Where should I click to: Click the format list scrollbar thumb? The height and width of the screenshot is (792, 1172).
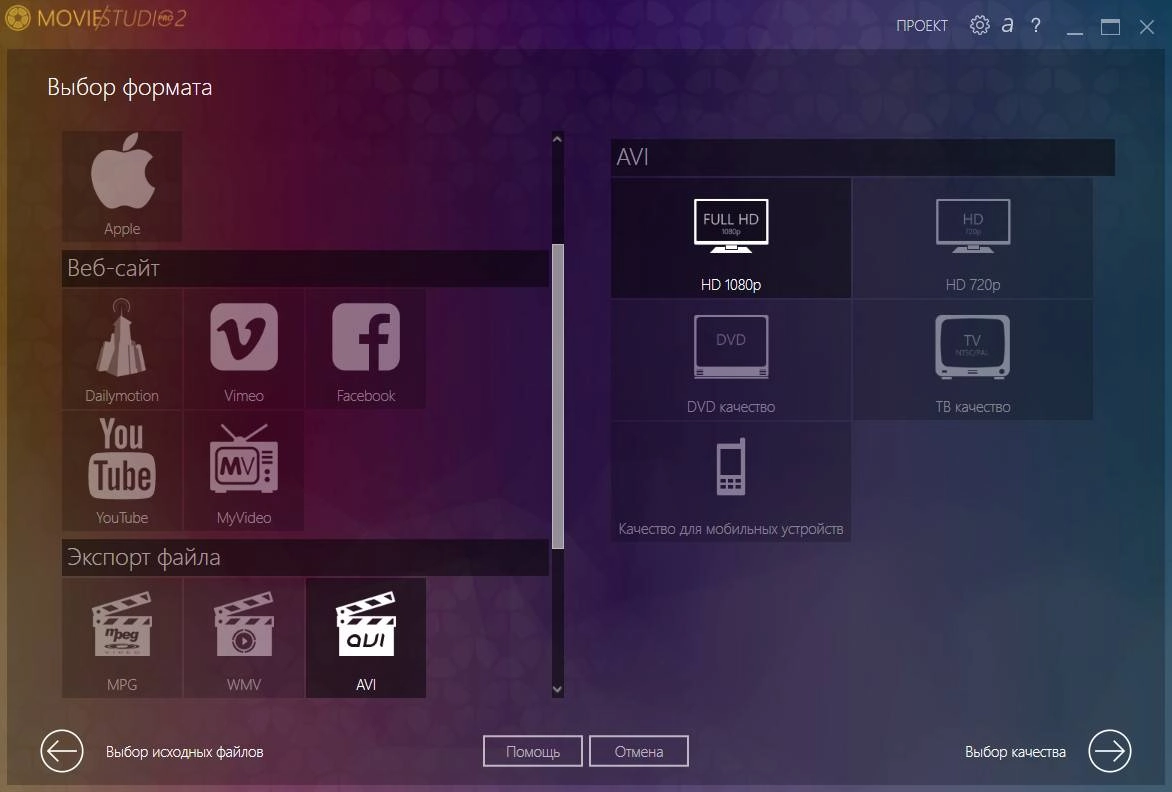point(558,396)
